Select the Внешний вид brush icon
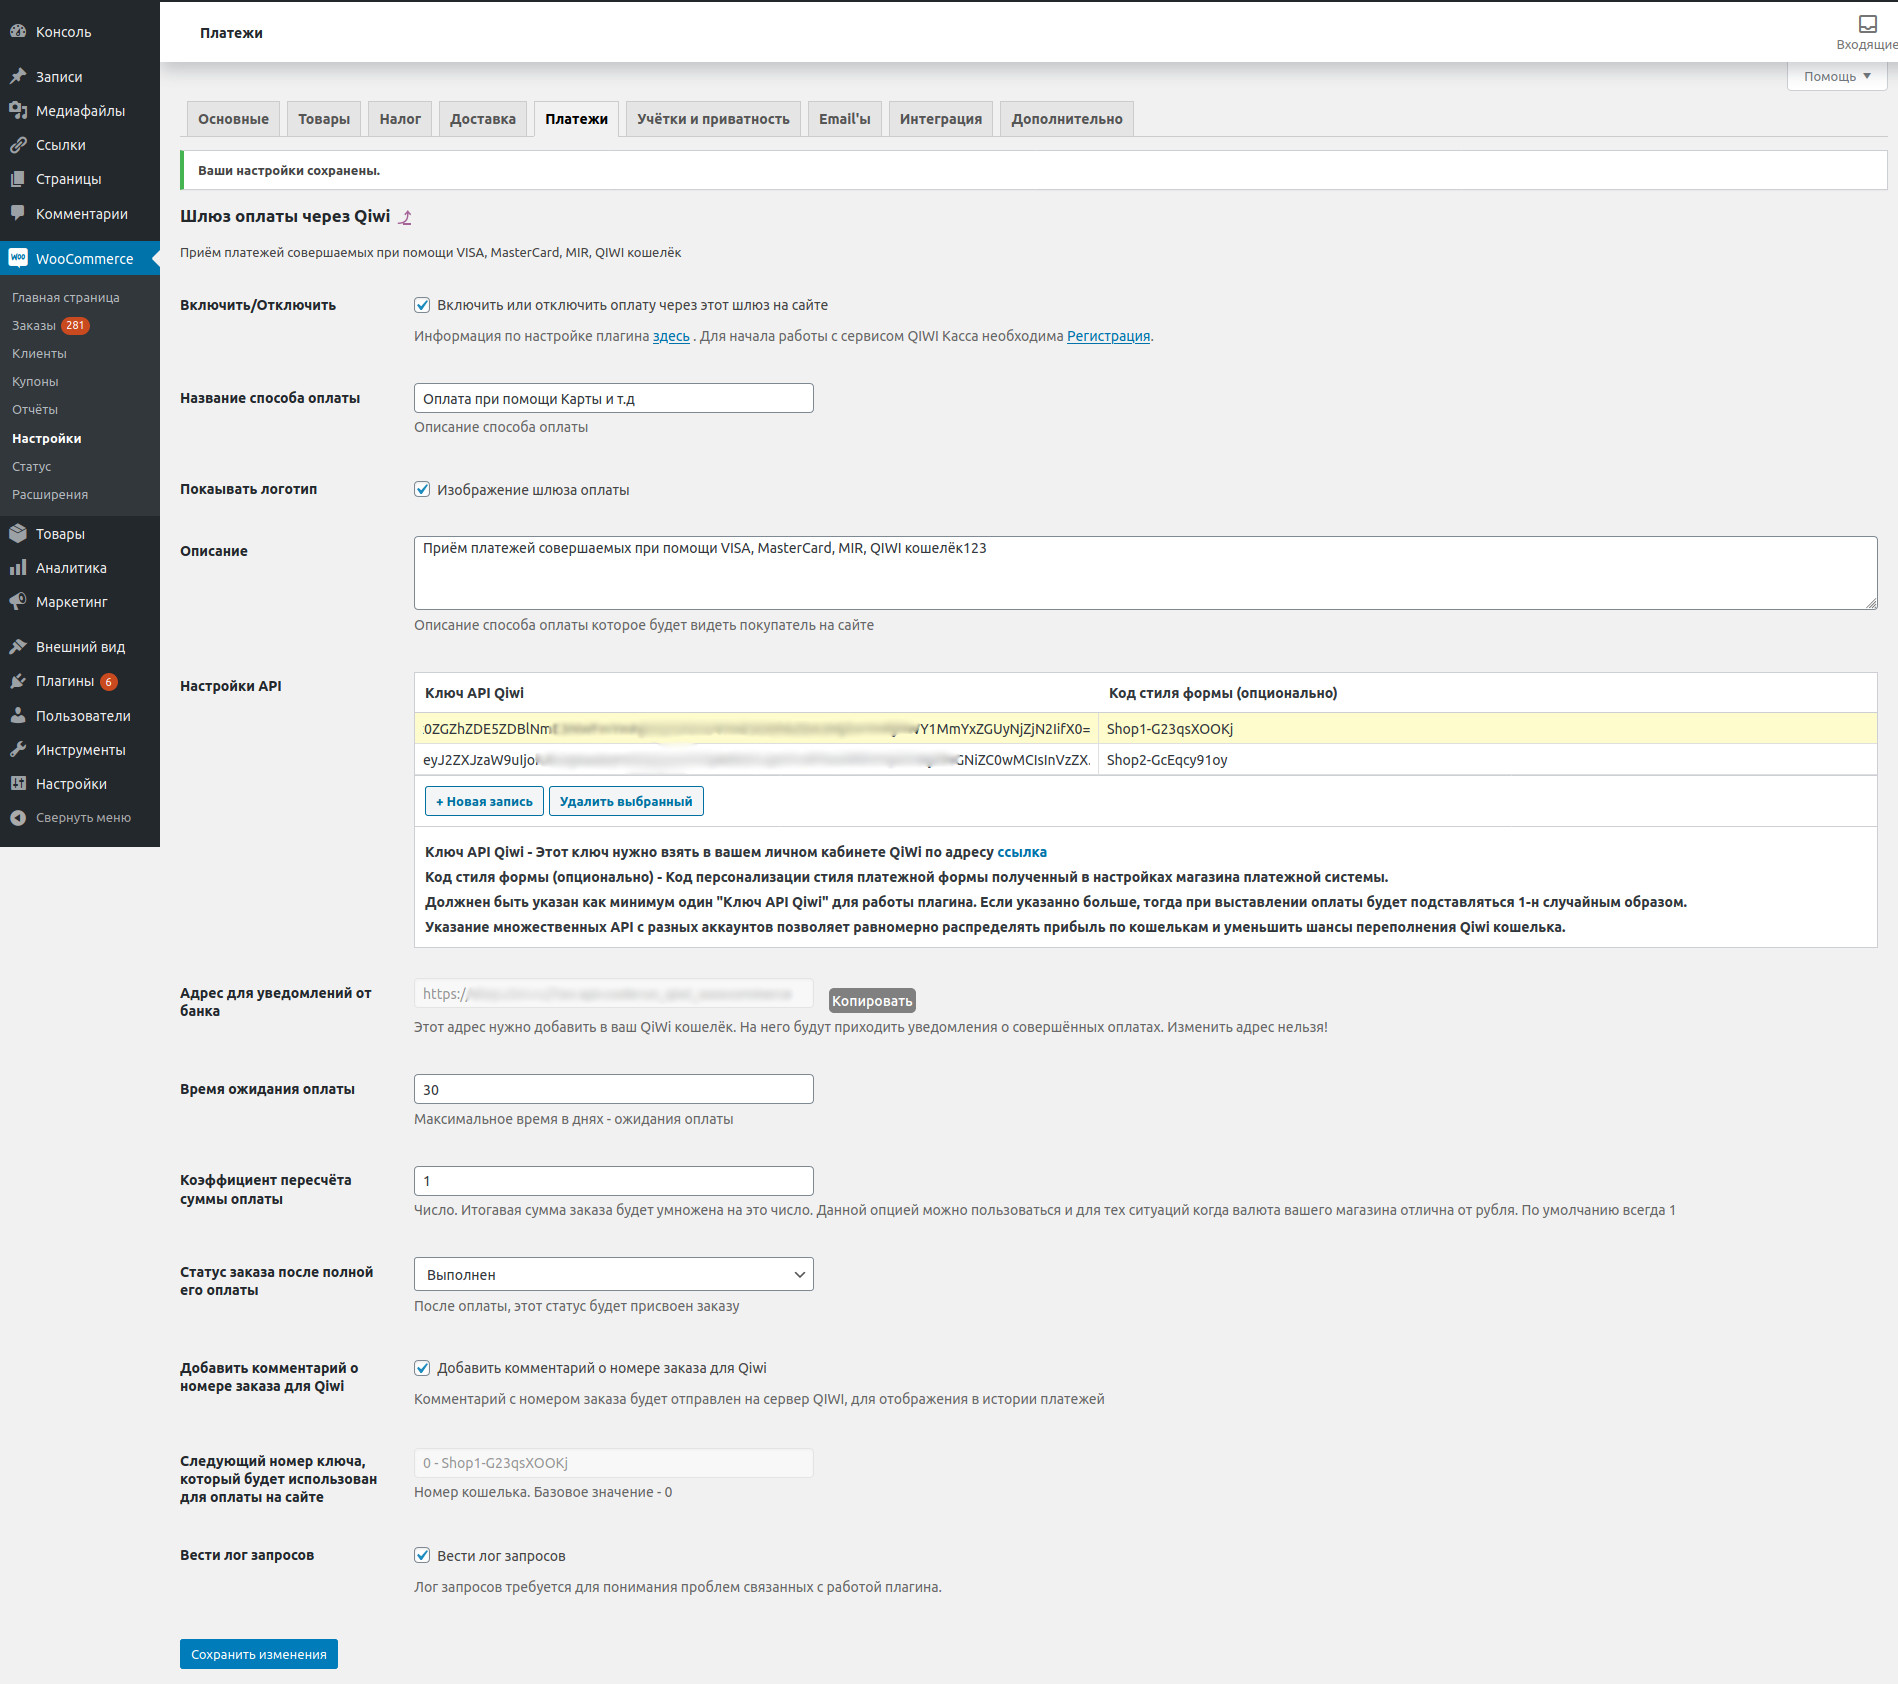 18,646
